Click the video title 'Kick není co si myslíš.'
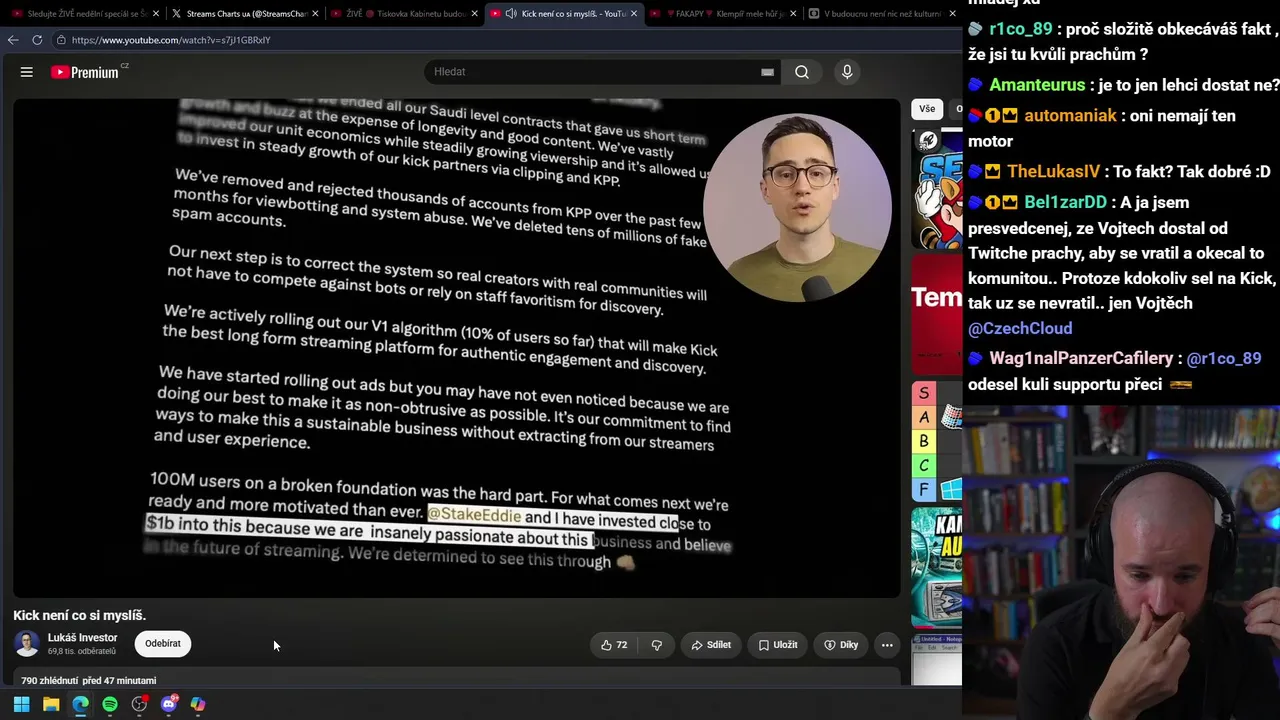 coord(79,615)
